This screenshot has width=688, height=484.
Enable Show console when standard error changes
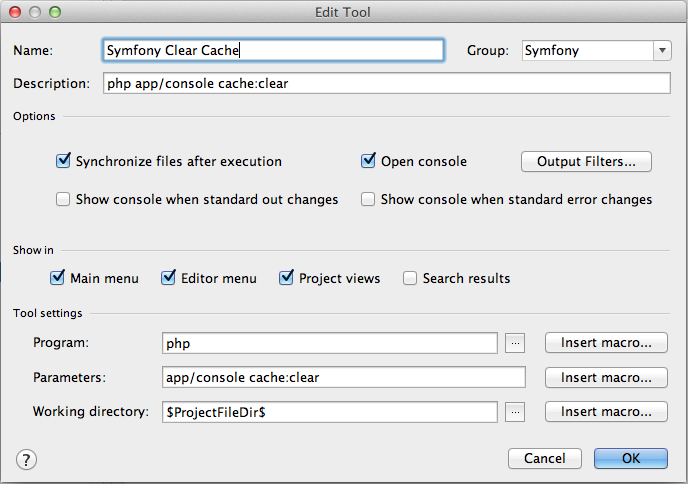(368, 199)
